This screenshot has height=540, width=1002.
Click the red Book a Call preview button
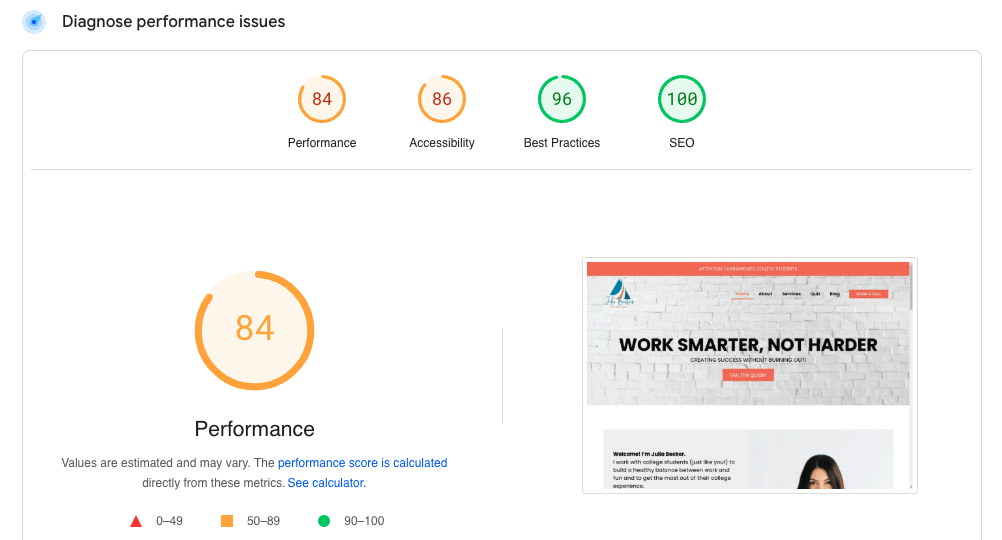point(868,294)
